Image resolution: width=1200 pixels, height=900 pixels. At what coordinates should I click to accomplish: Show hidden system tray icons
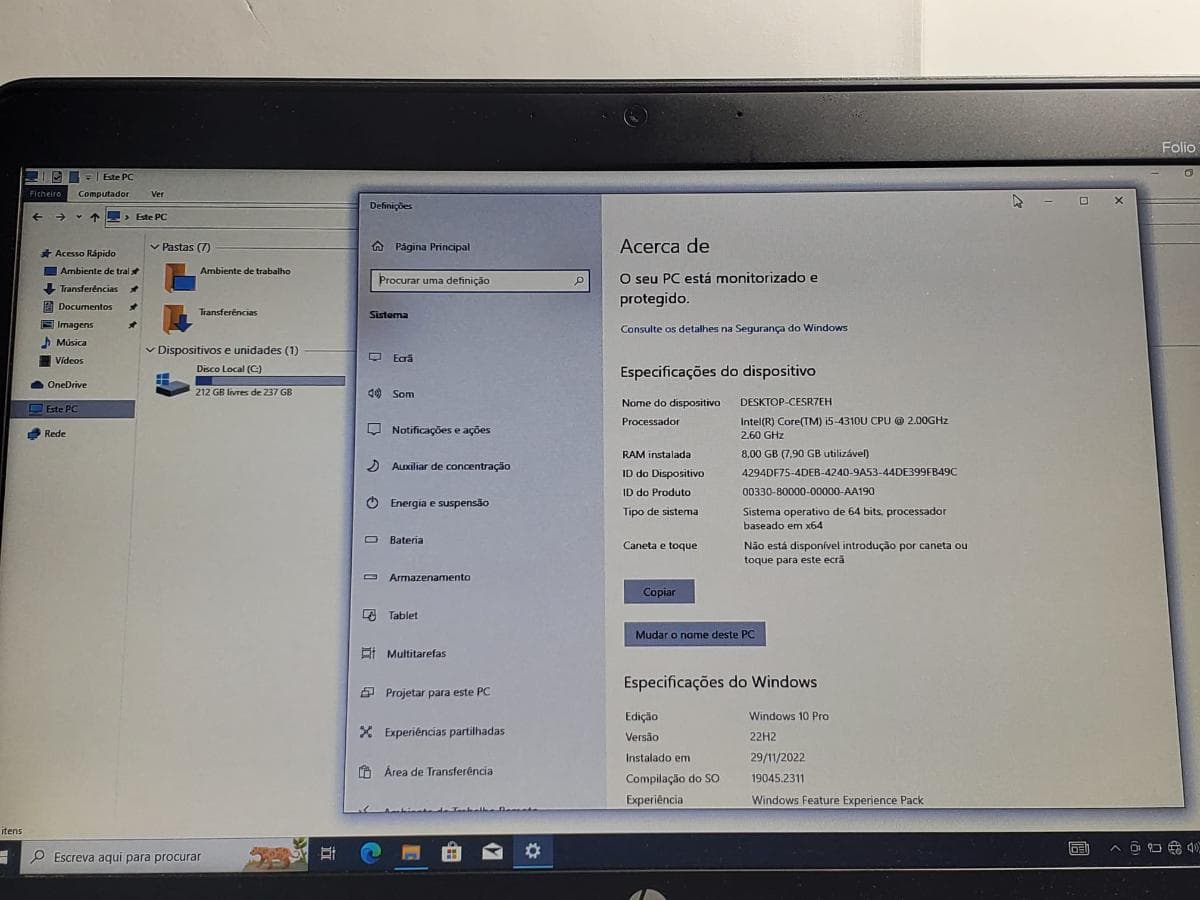tap(1115, 848)
